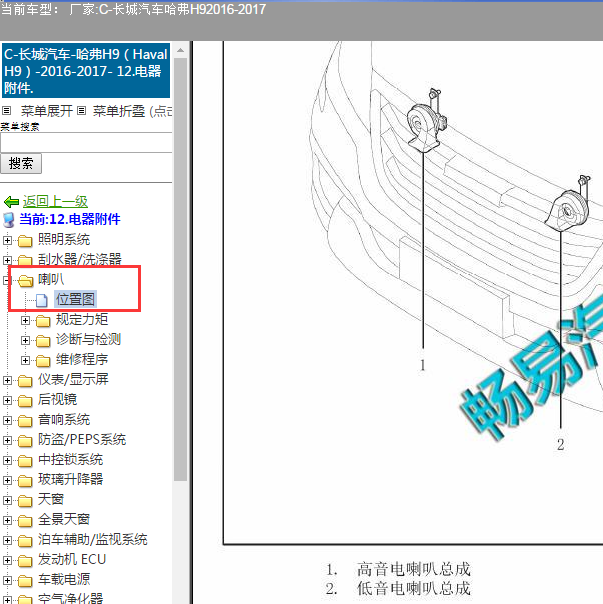Expand the 防盗/PEPS系统 tree node
The image size is (603, 604).
(x=7, y=441)
